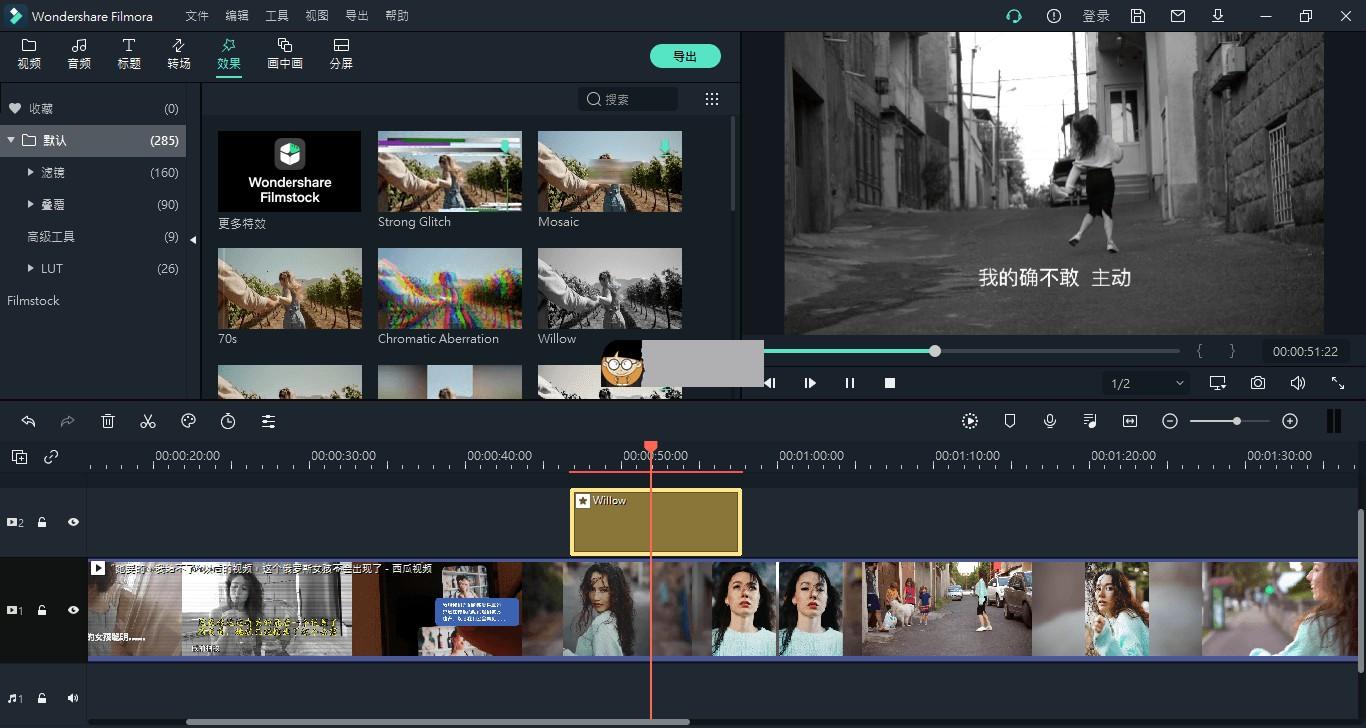Screen dimensions: 1366x728
Task: Select the 高级工具 category
Action: pyautogui.click(x=93, y=236)
